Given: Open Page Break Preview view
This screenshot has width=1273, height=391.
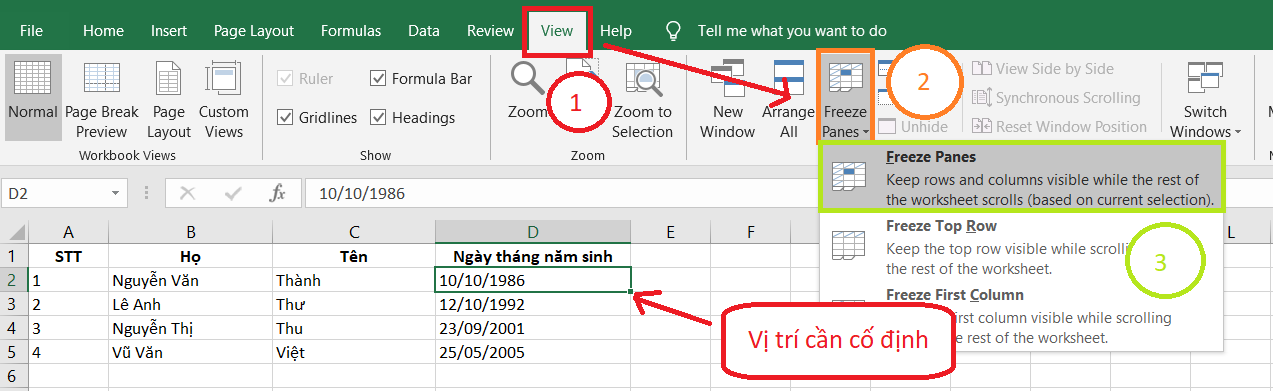Looking at the screenshot, I should 102,99.
